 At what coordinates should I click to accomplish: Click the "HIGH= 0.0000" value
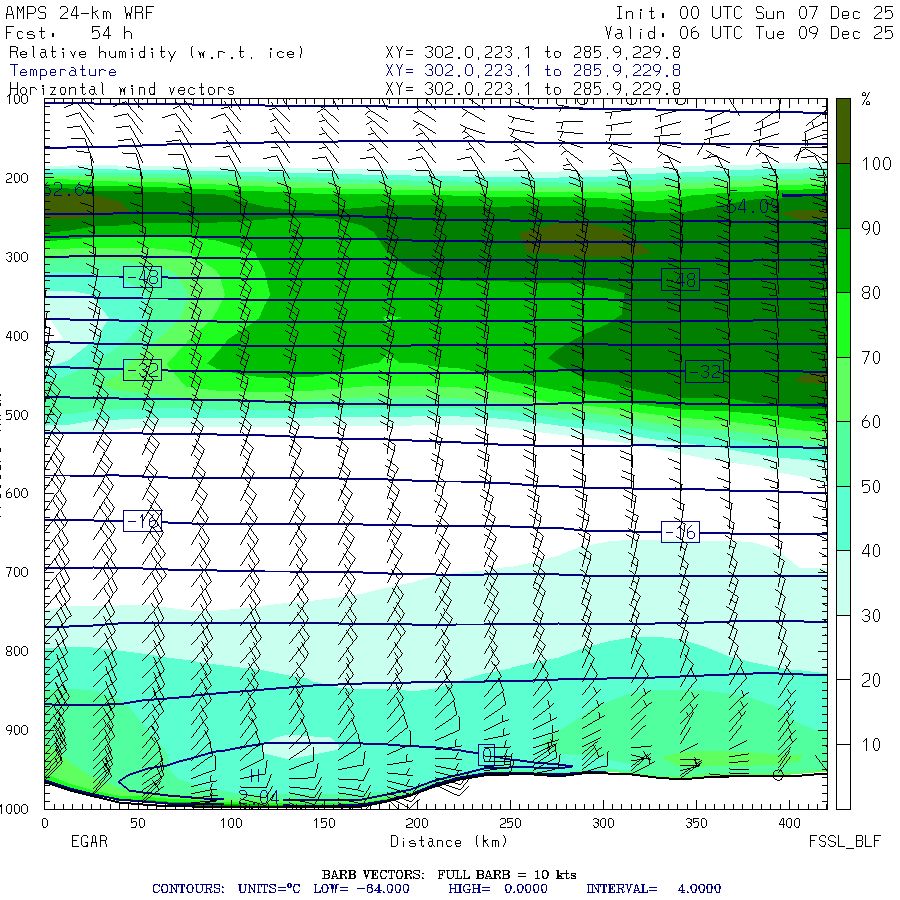[x=498, y=889]
